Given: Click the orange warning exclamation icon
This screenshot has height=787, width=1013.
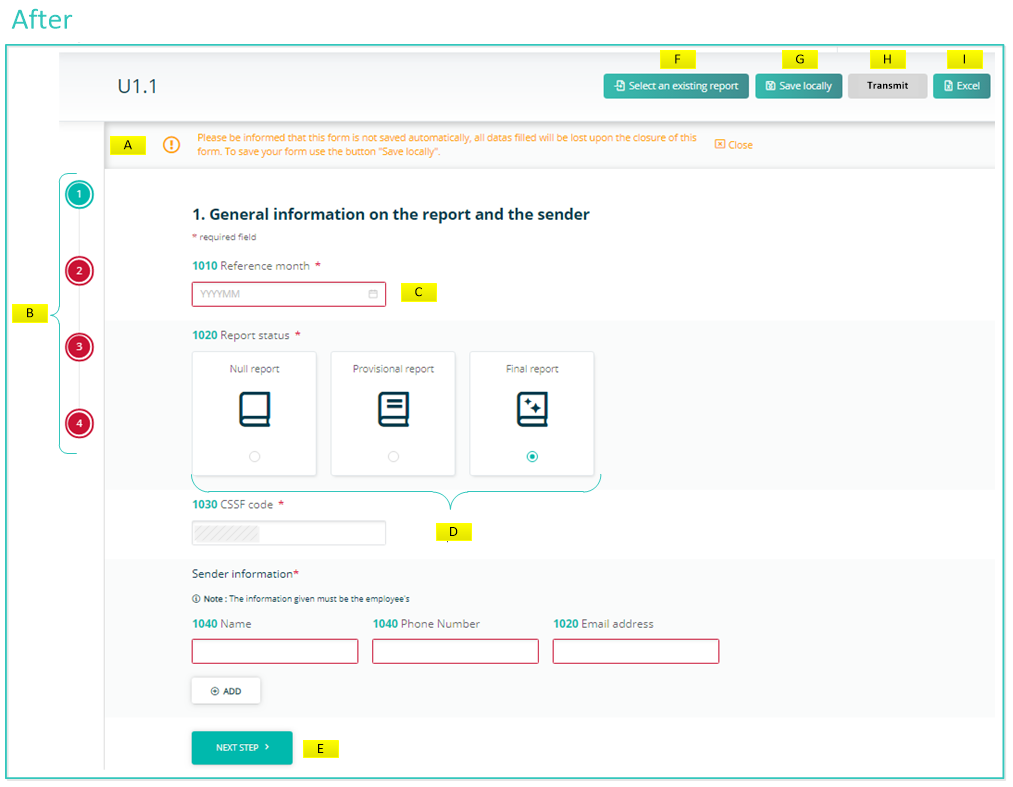Looking at the screenshot, I should point(172,145).
